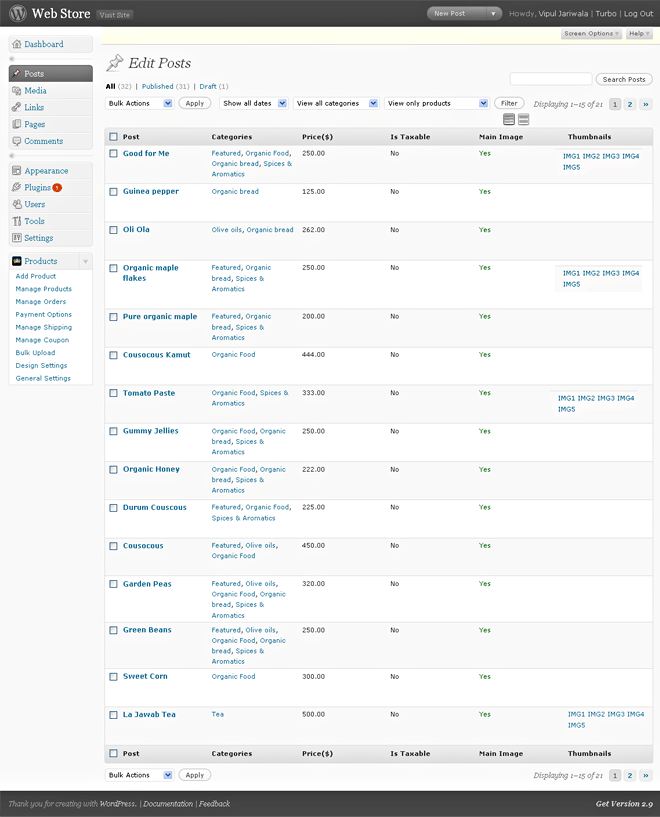Open Payment Options submenu item

pos(44,315)
